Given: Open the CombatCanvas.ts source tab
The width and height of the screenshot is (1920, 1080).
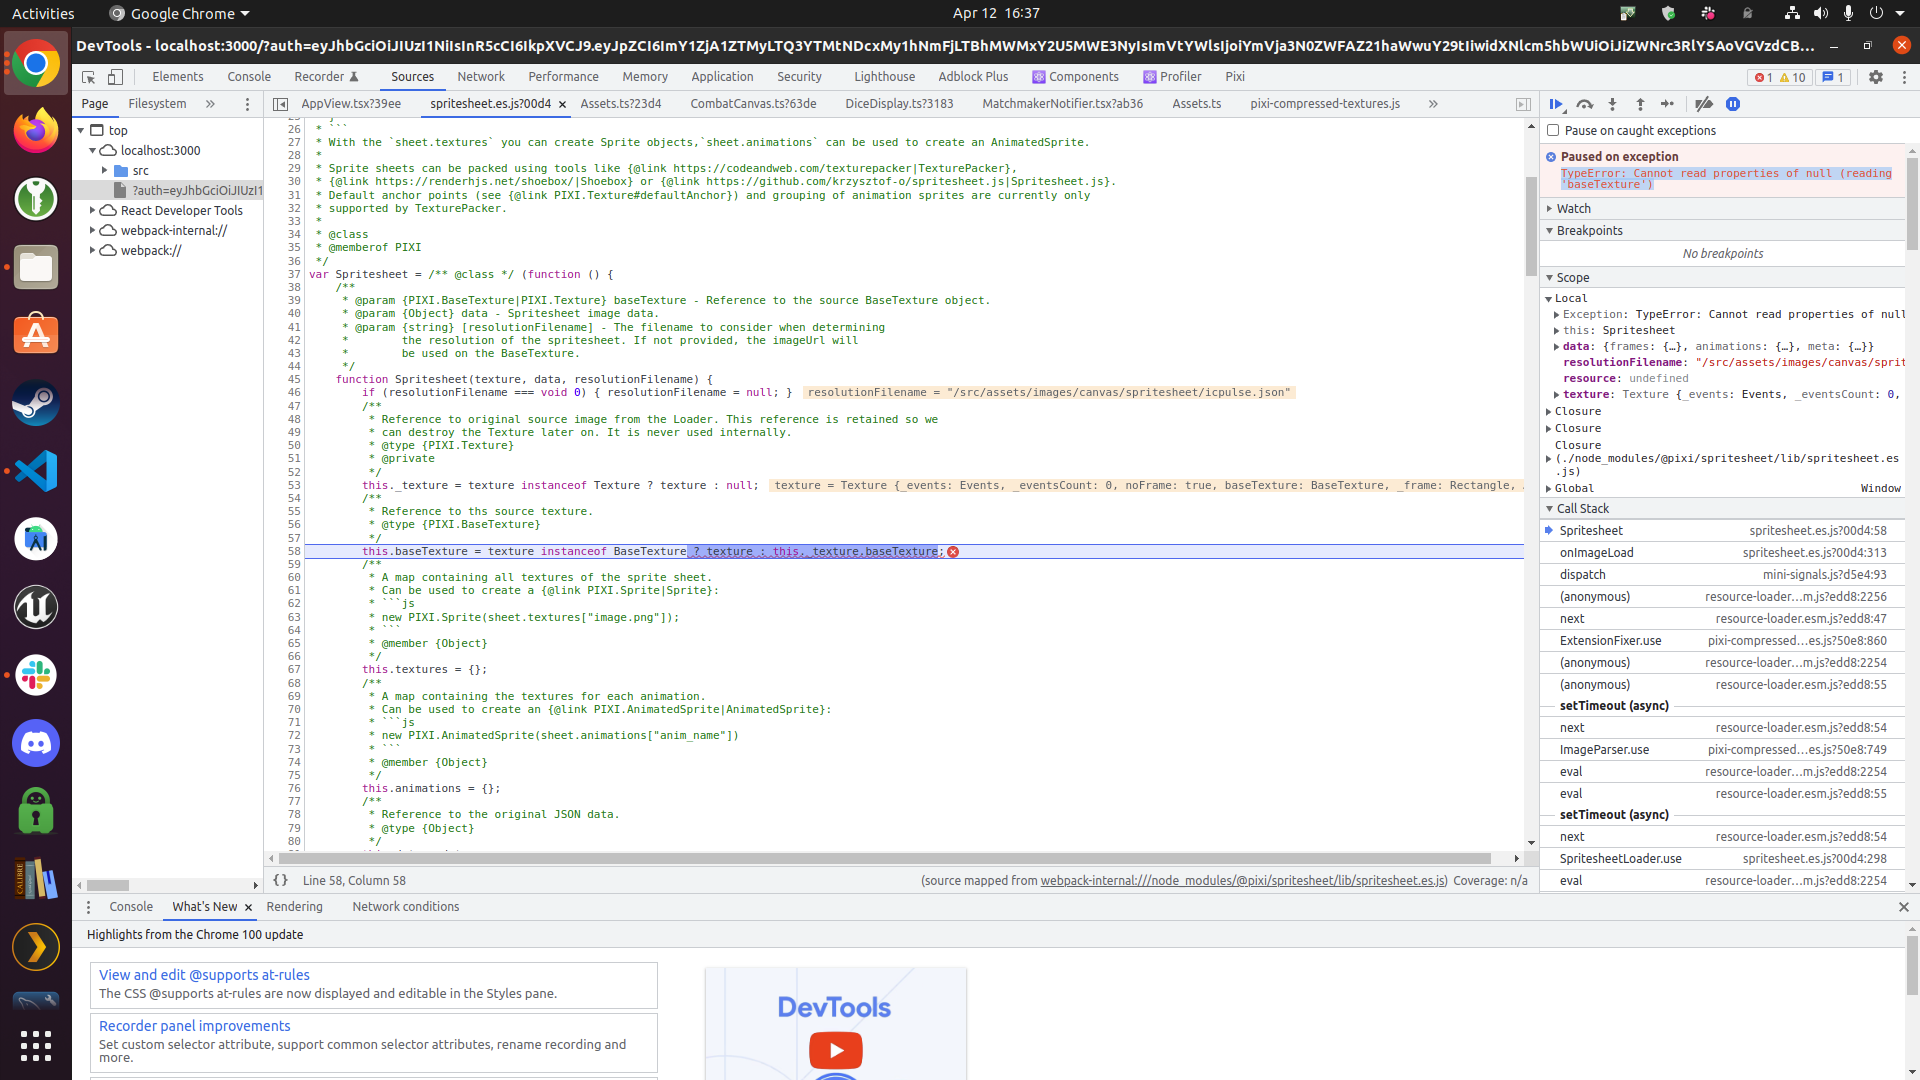Looking at the screenshot, I should click(x=753, y=104).
